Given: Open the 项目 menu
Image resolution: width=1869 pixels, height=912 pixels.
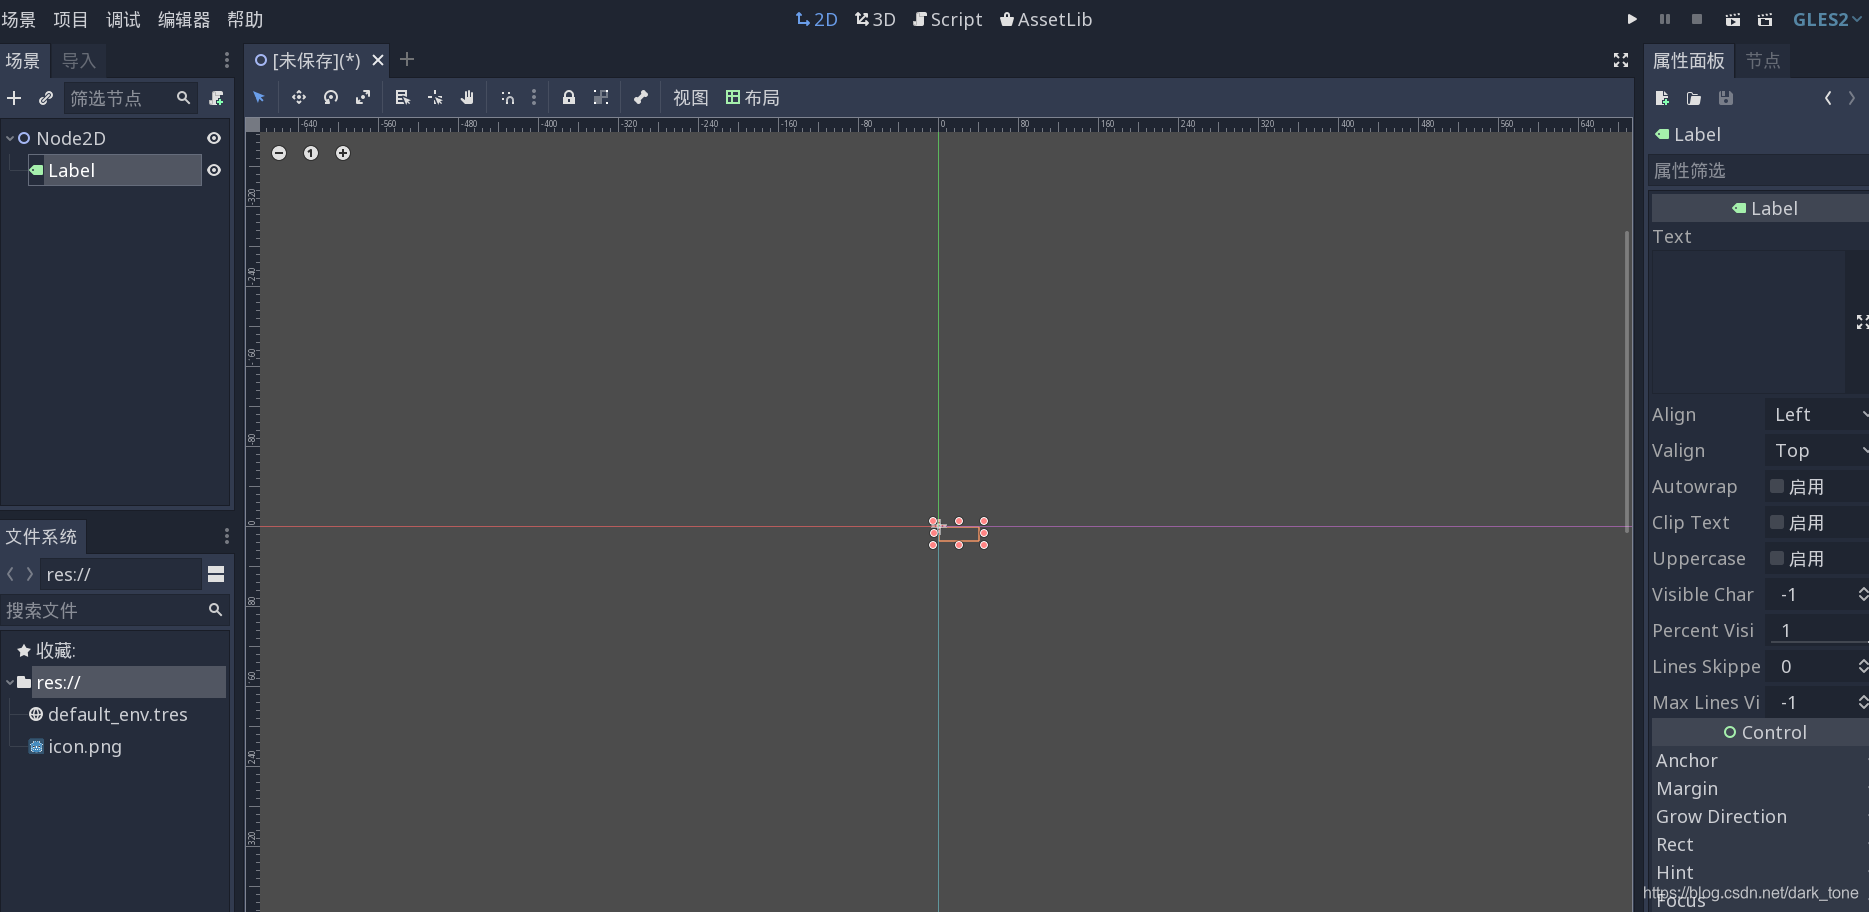Looking at the screenshot, I should 71,19.
